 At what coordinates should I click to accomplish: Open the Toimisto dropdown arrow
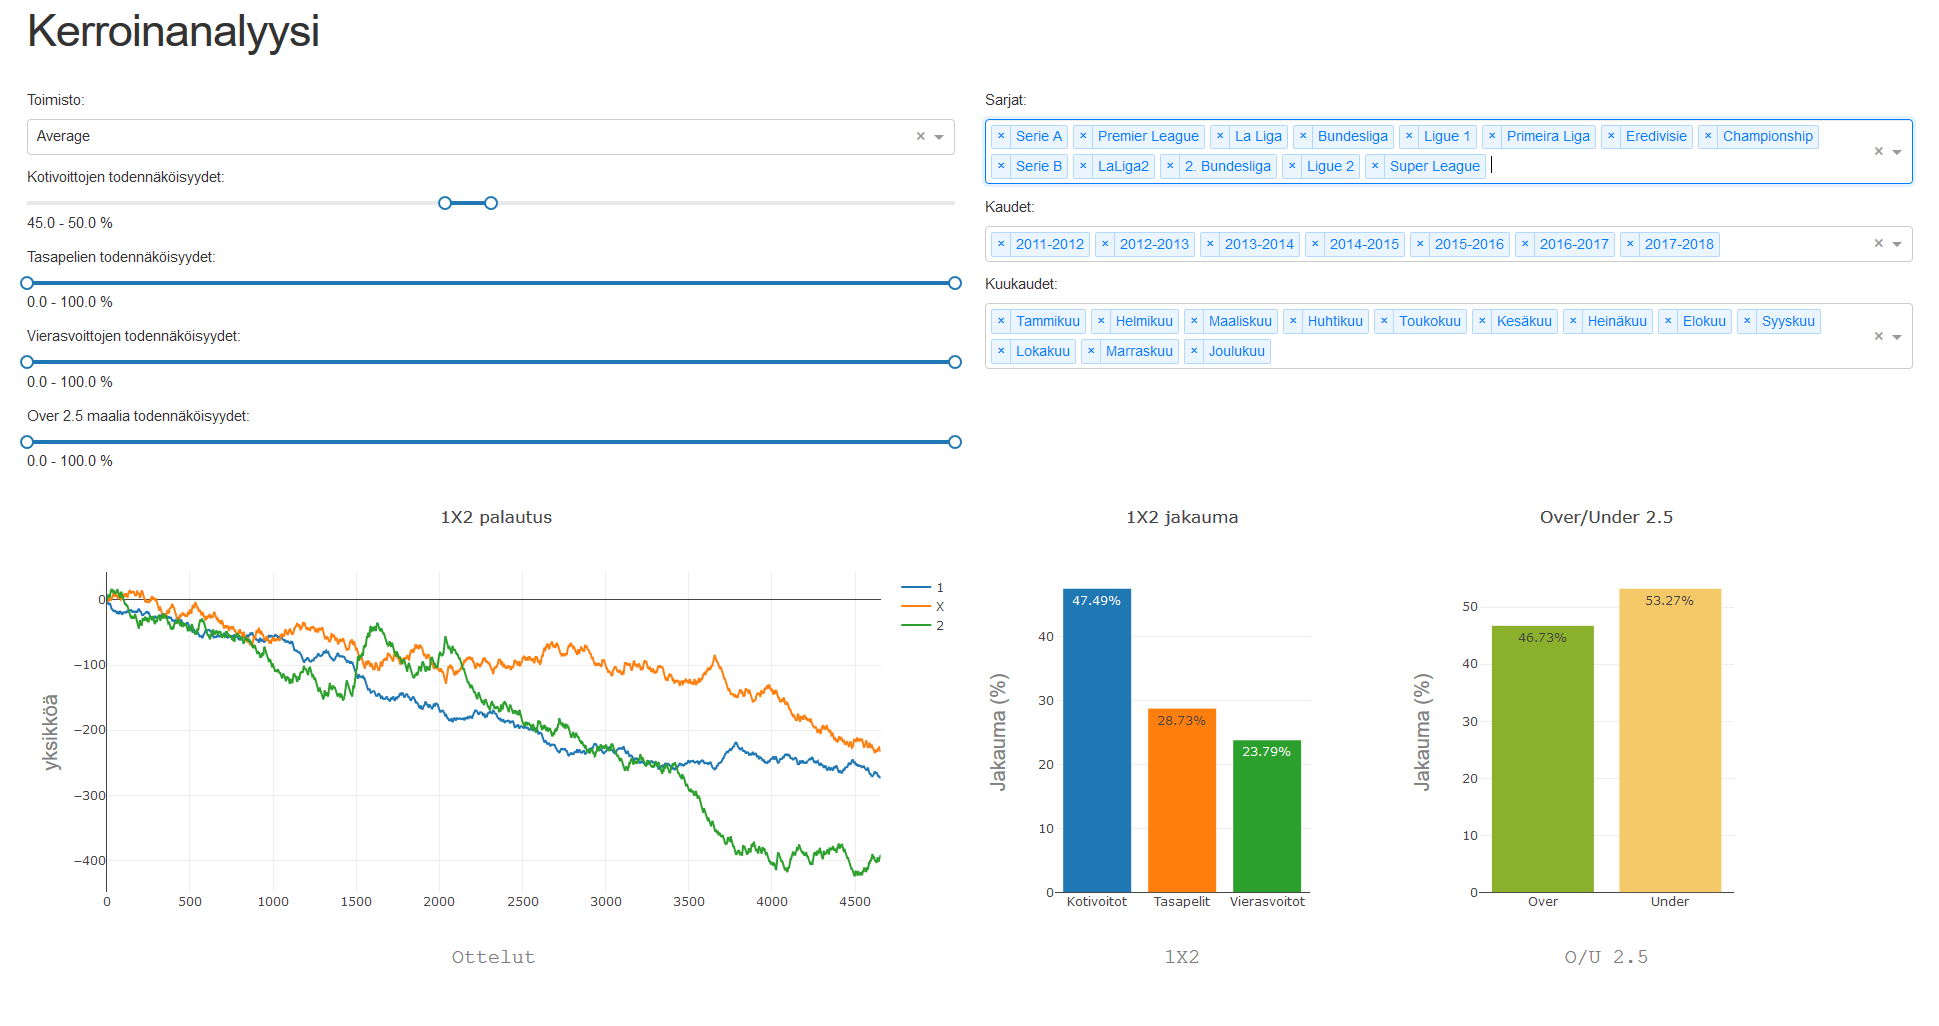pos(939,137)
